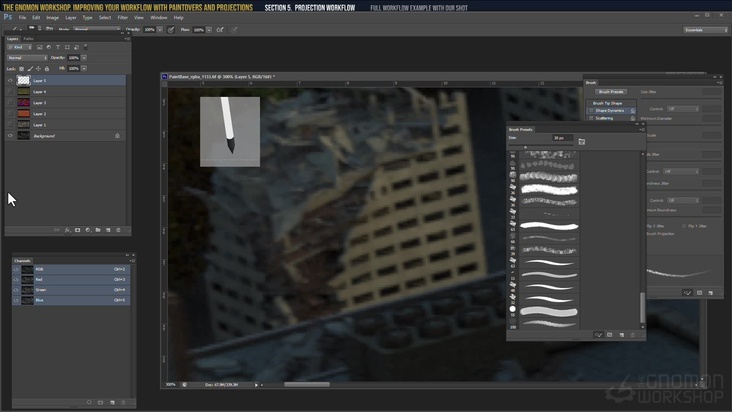Create a new layer group

98,230
